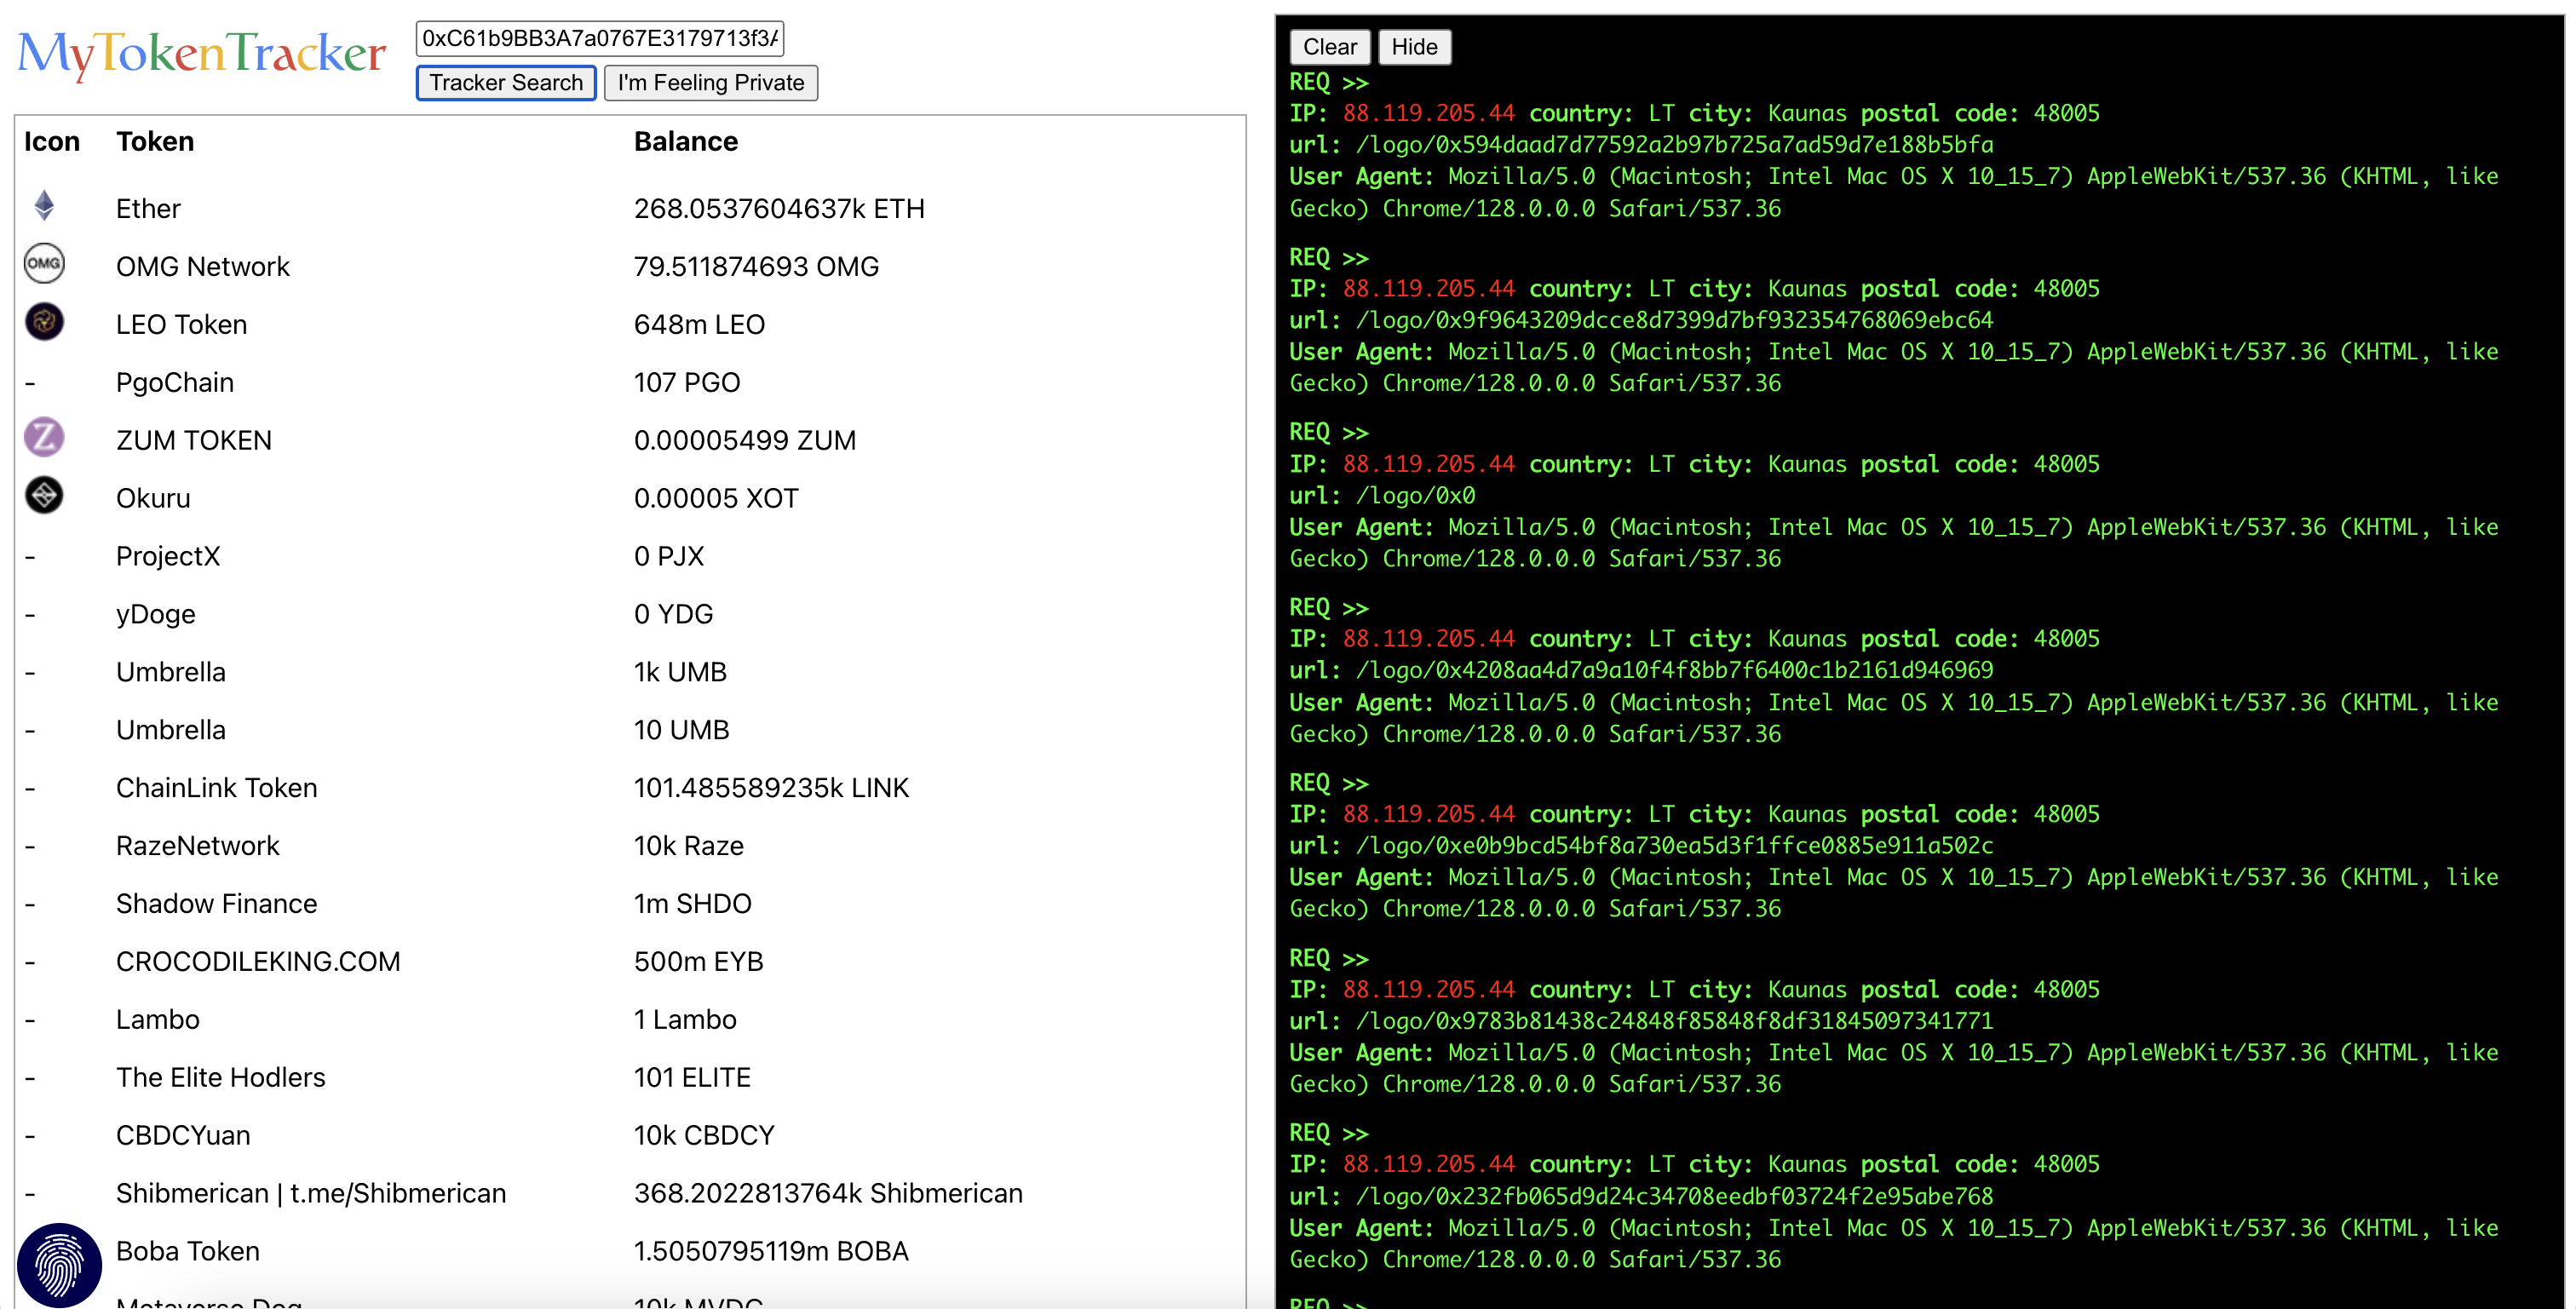
Task: Select the Shibmerican | t.me/Shibmerican token name
Action: click(x=311, y=1195)
